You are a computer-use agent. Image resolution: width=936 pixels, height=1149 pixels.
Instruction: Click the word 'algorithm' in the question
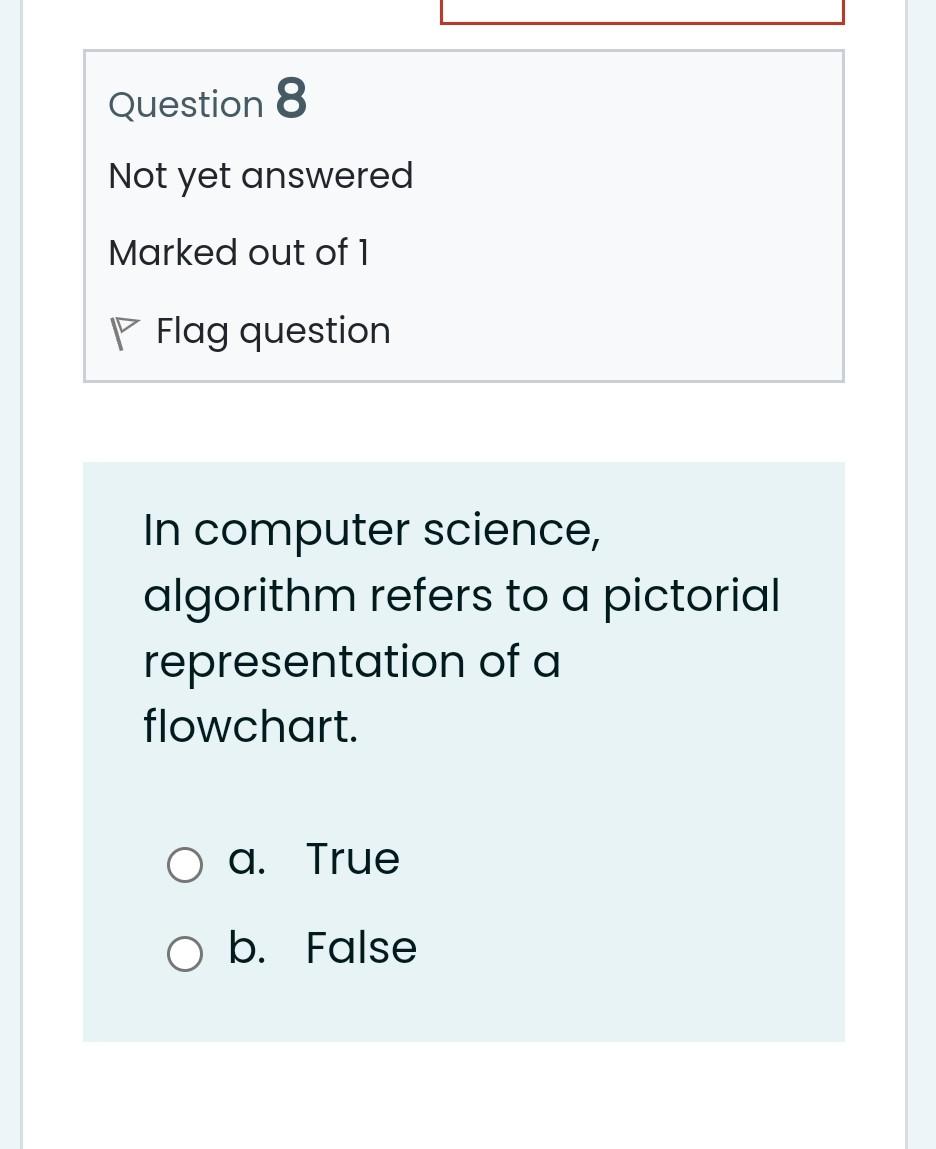pyautogui.click(x=249, y=596)
